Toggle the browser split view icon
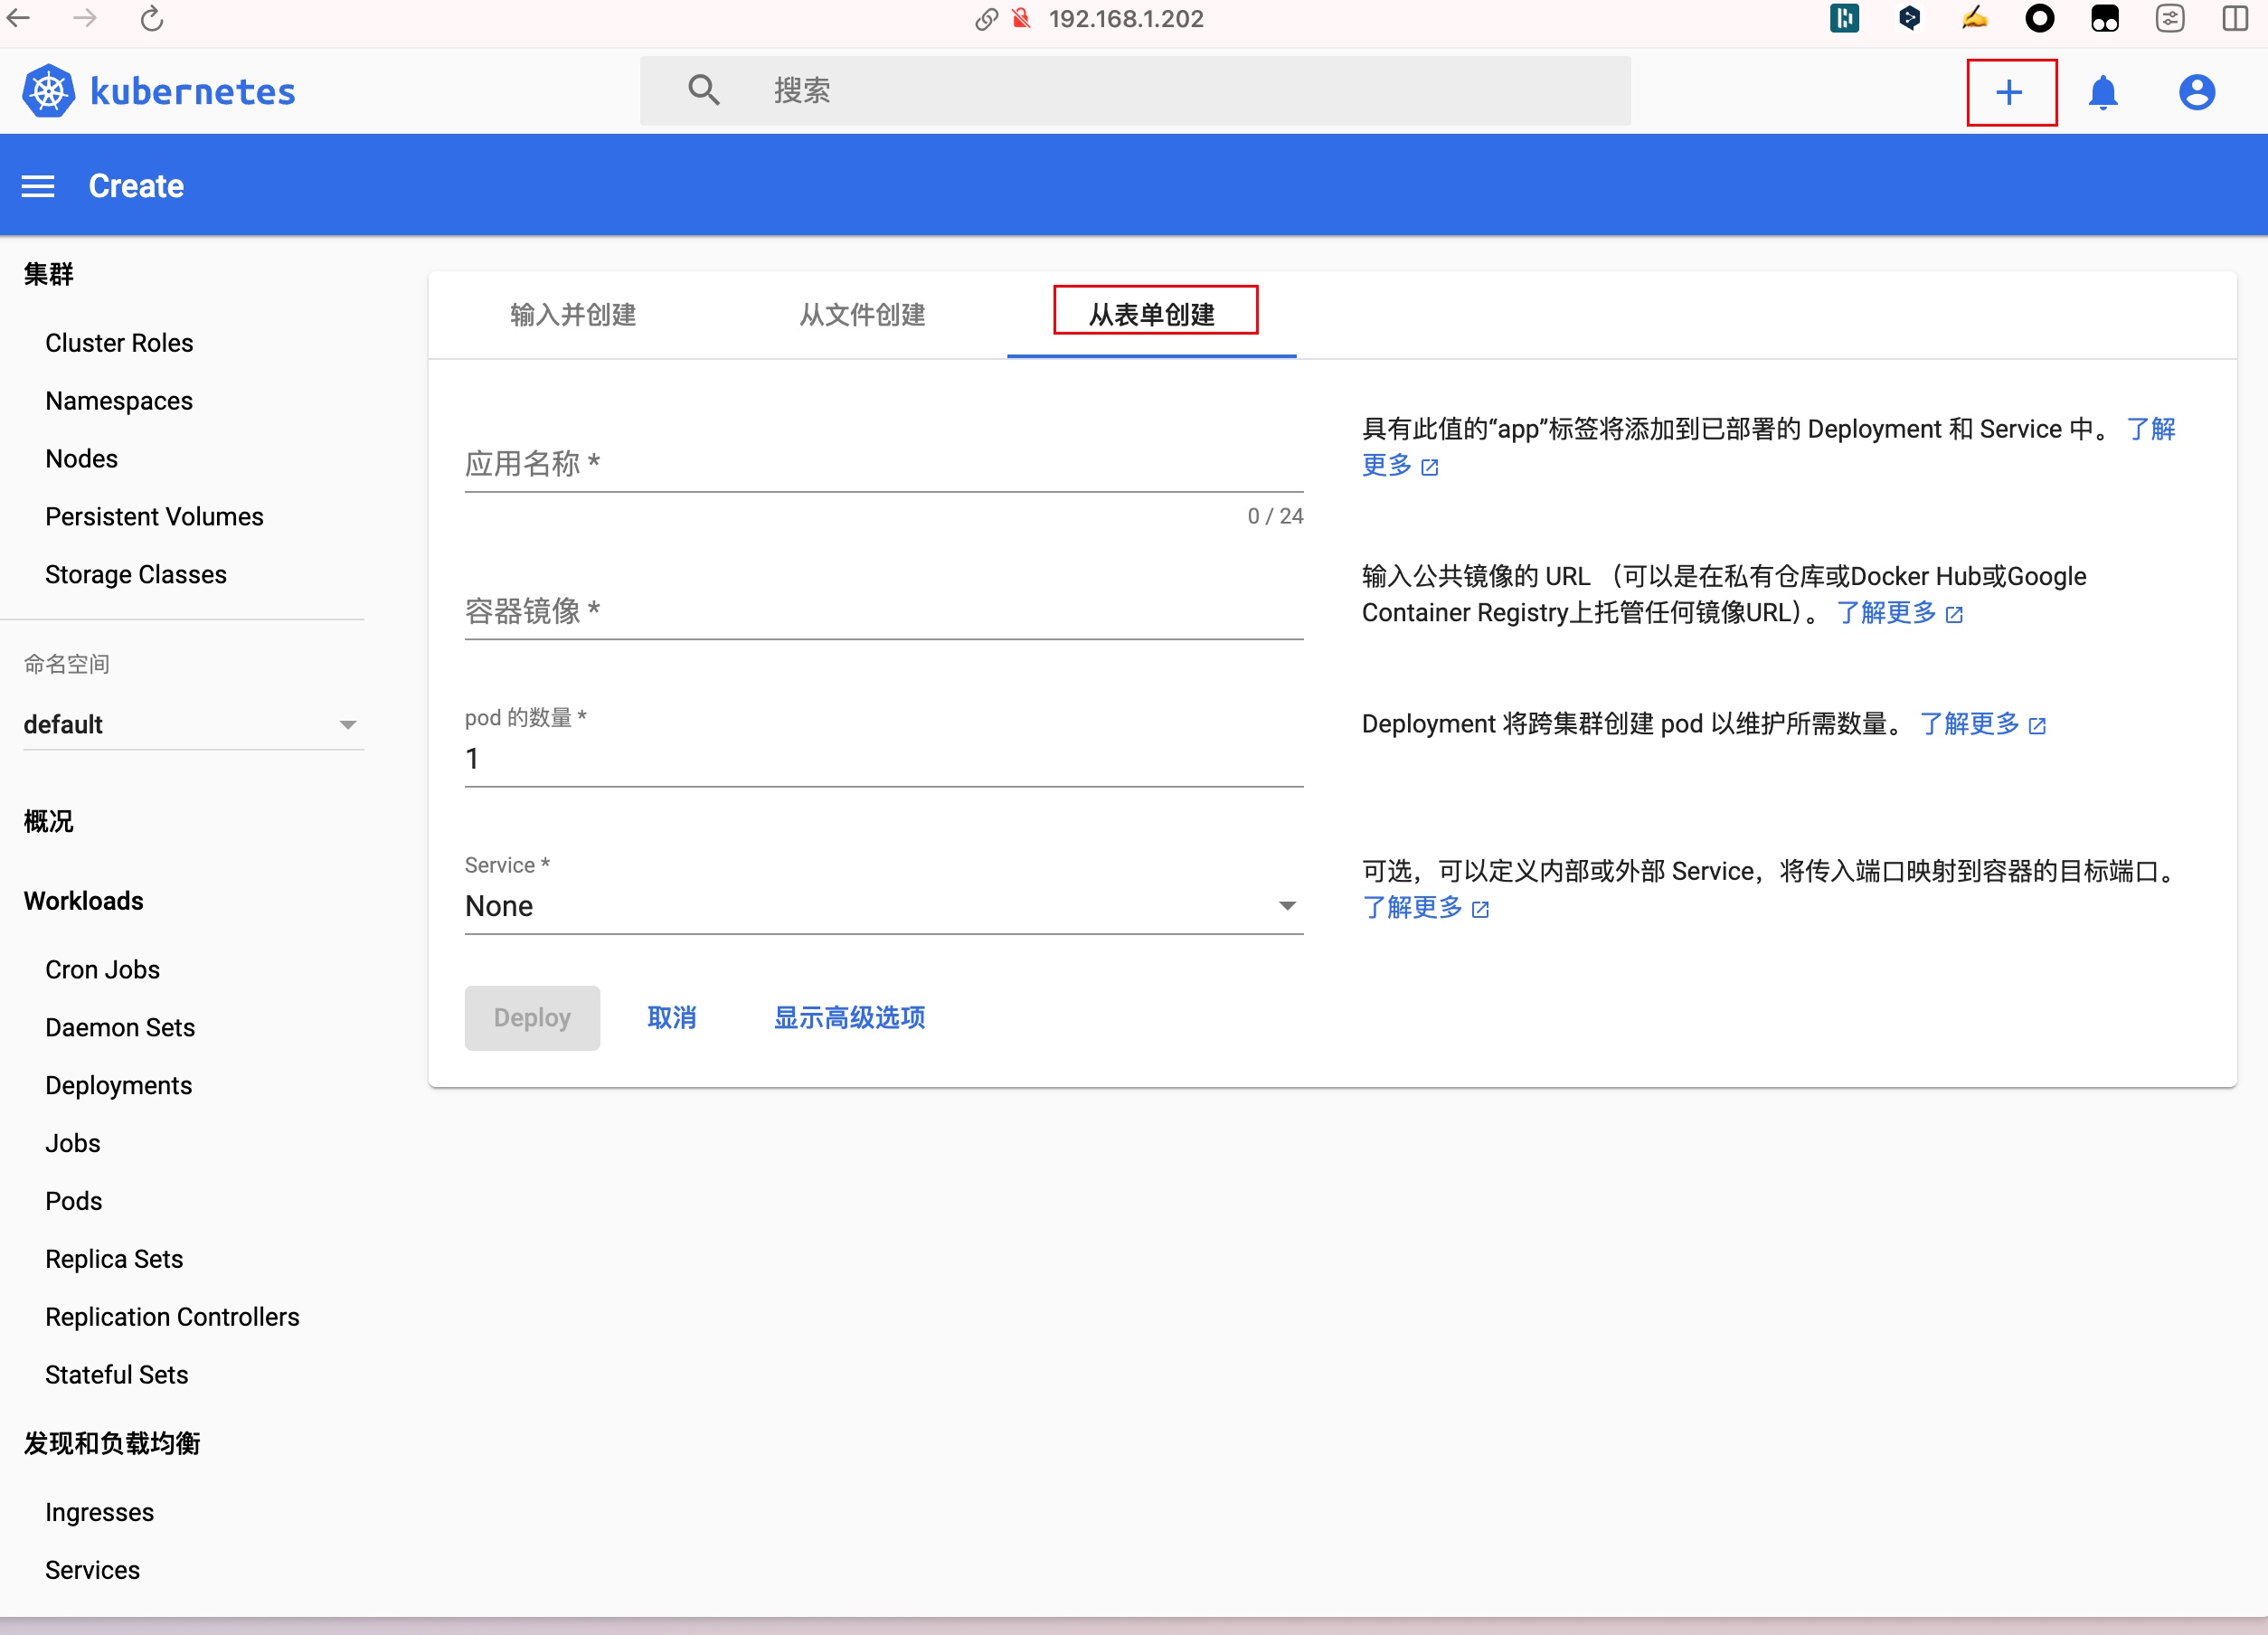The width and height of the screenshot is (2268, 1635). (x=2236, y=18)
